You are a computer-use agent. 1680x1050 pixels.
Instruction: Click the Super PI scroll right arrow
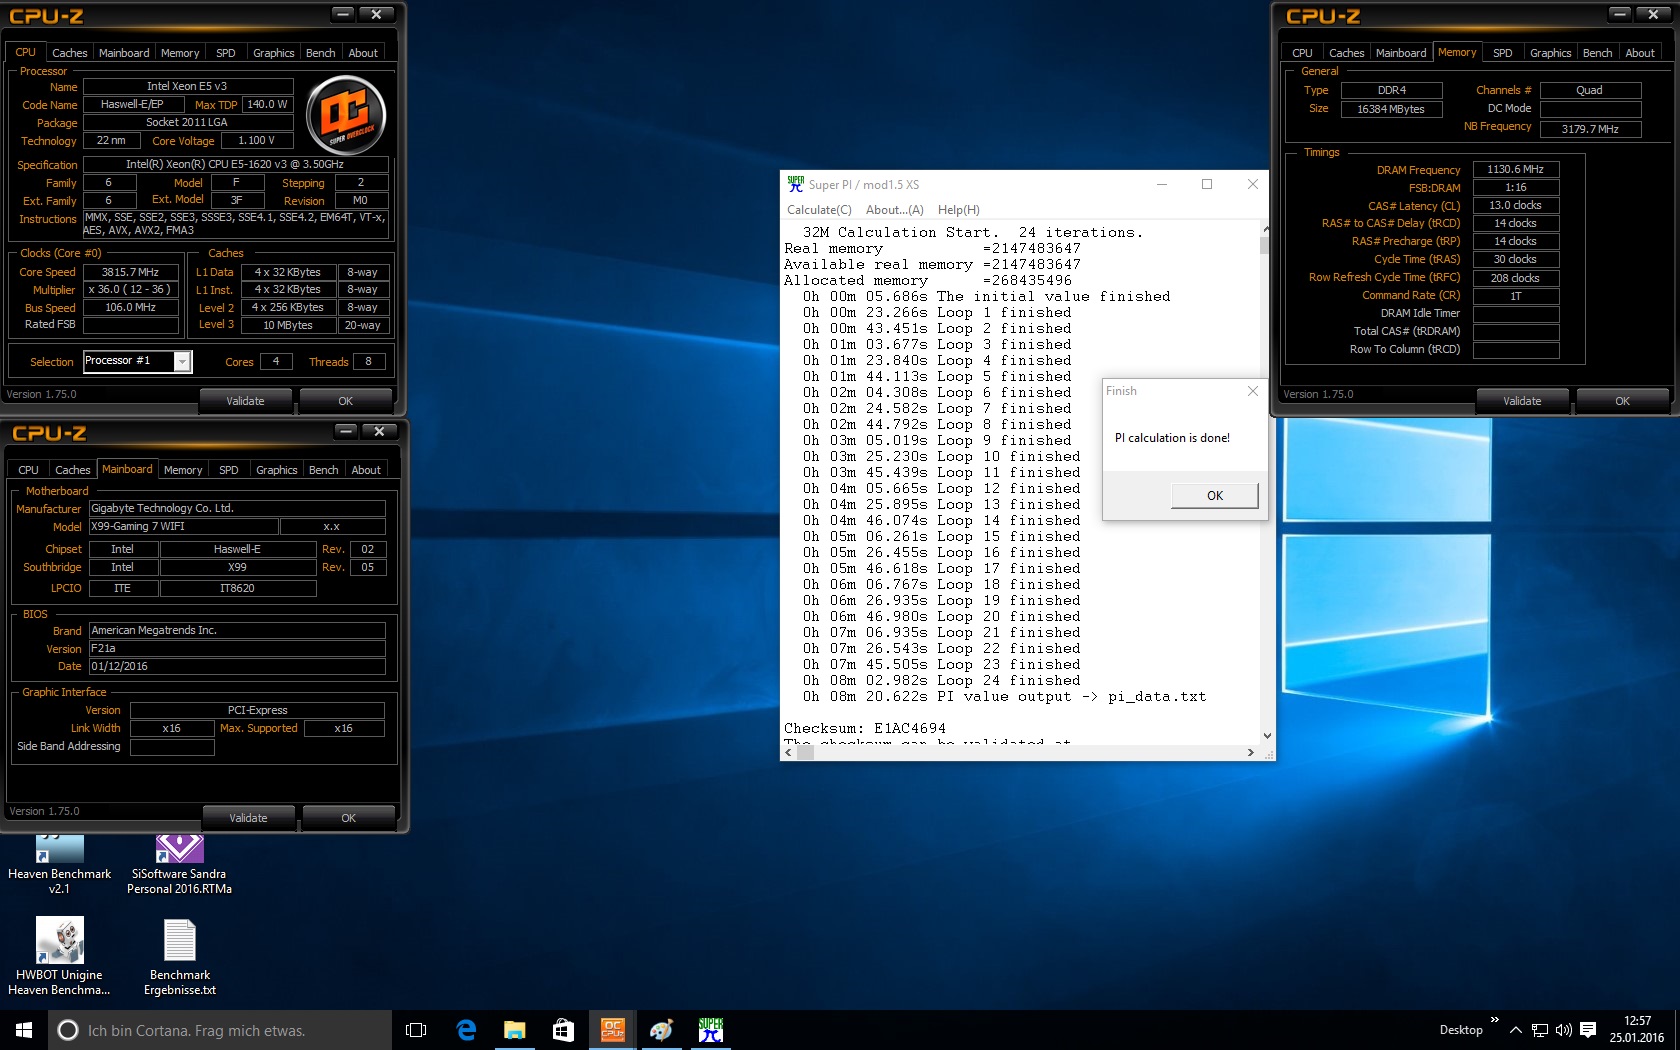coord(1250,753)
